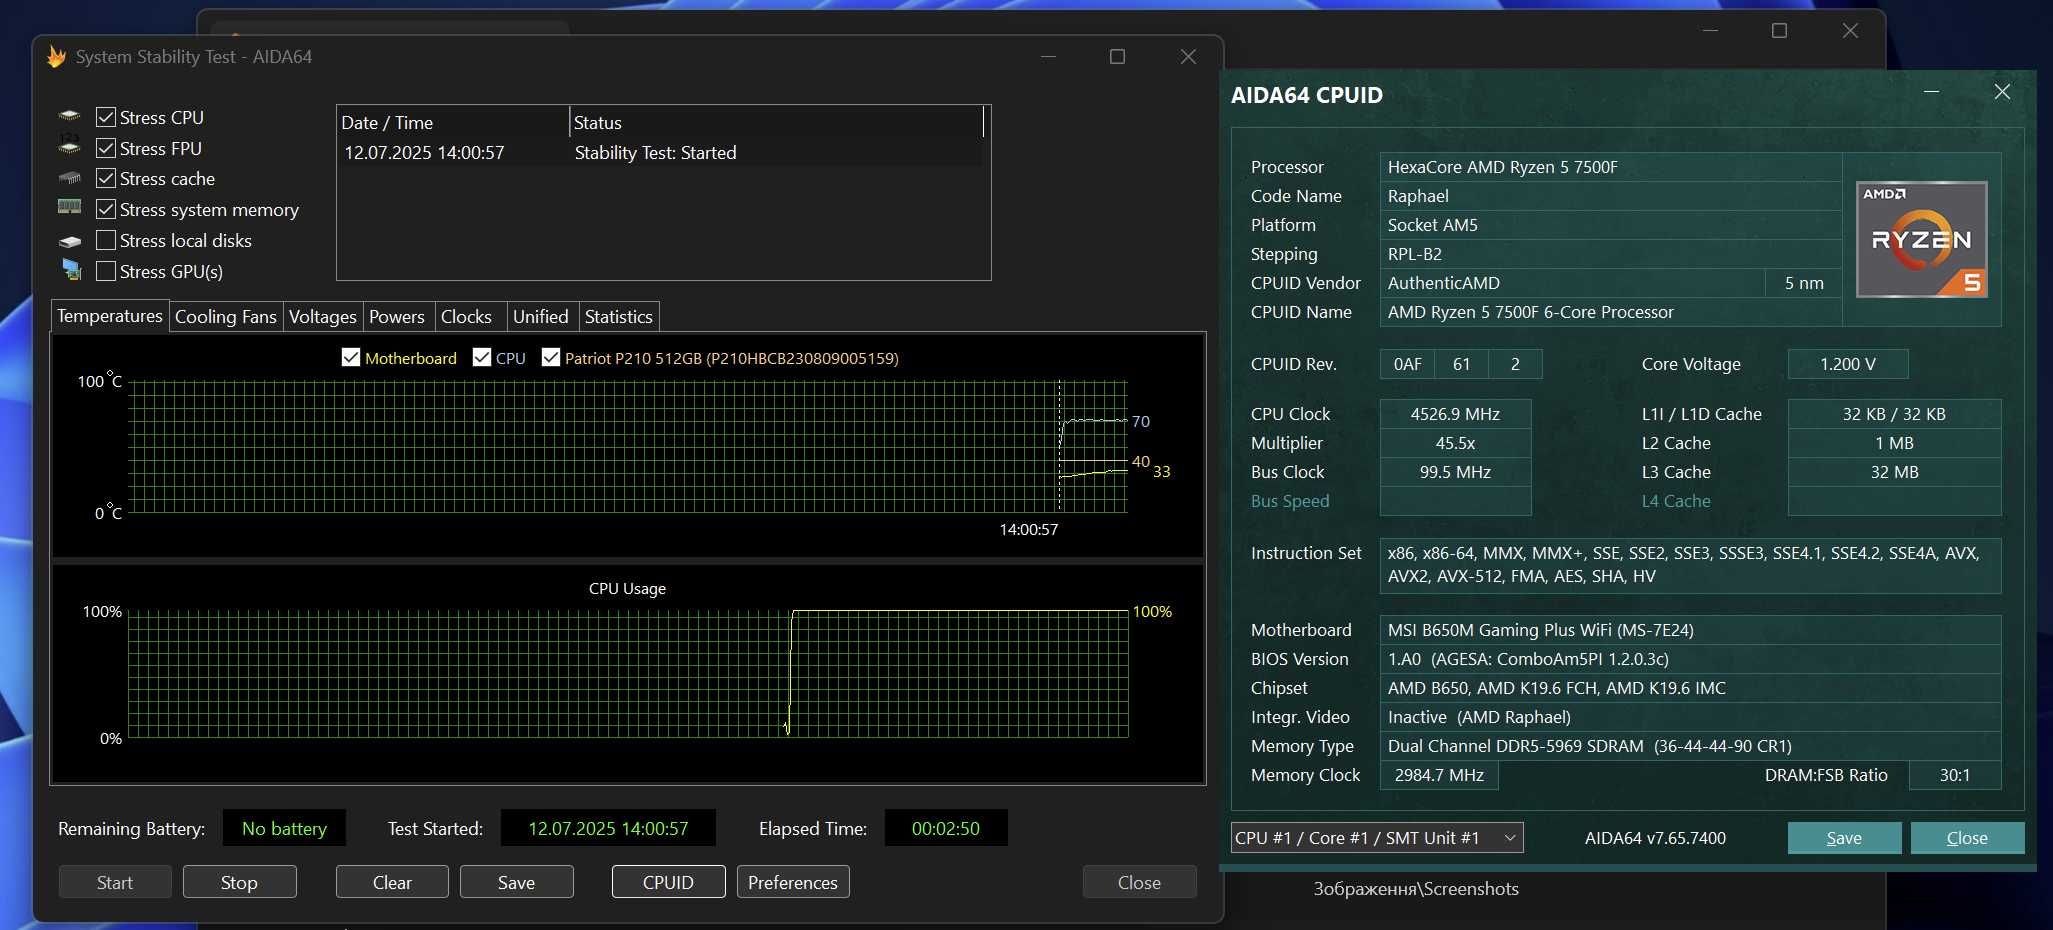The height and width of the screenshot is (930, 2053).
Task: Switch to the Cooling Fans tab
Action: coord(226,317)
